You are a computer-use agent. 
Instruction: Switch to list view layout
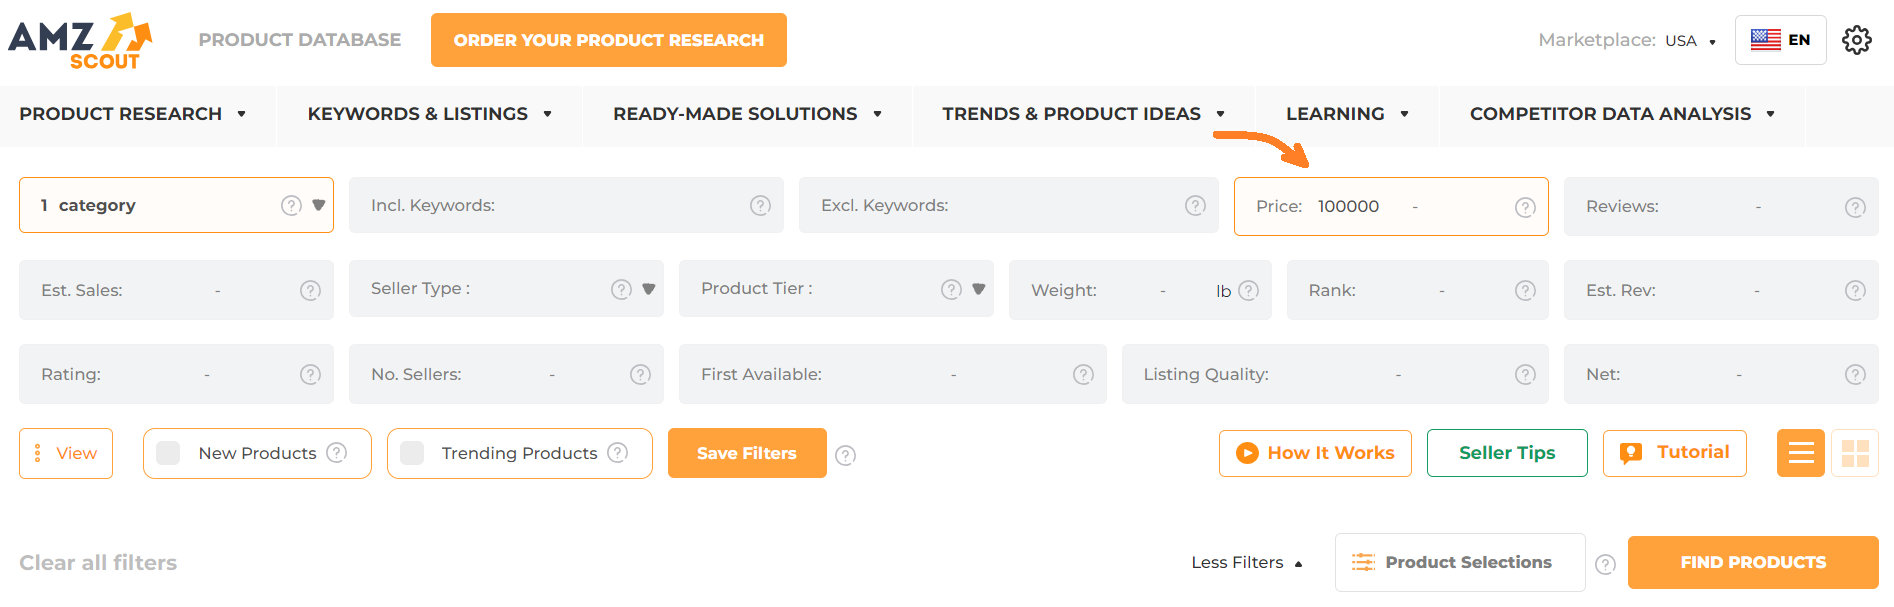tap(1800, 453)
